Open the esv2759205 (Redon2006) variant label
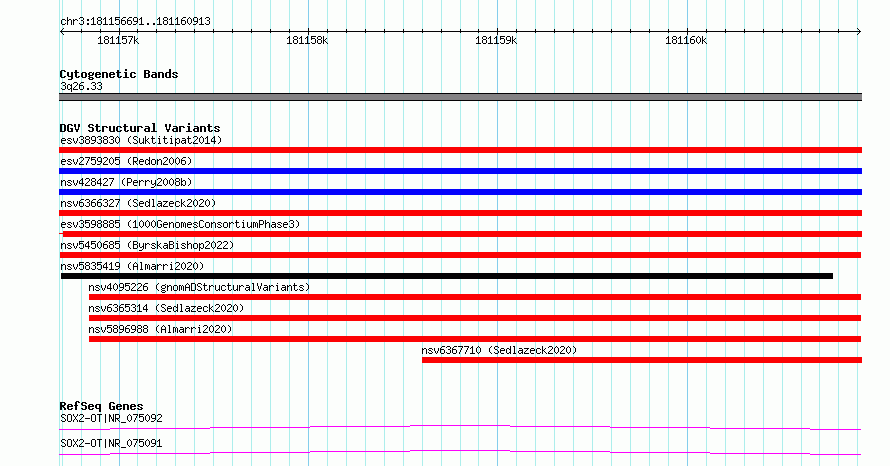The width and height of the screenshot is (890, 466). click(126, 161)
